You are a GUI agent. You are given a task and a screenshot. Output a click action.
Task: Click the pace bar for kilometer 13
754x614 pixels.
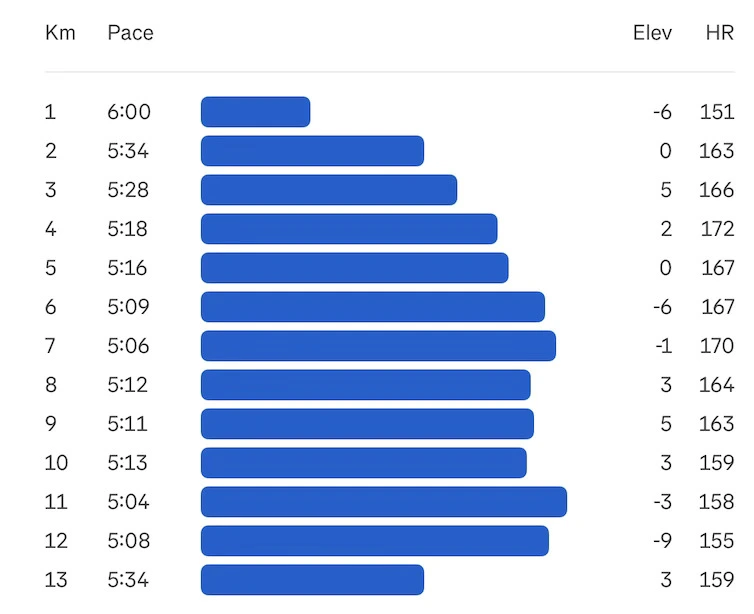[312, 580]
